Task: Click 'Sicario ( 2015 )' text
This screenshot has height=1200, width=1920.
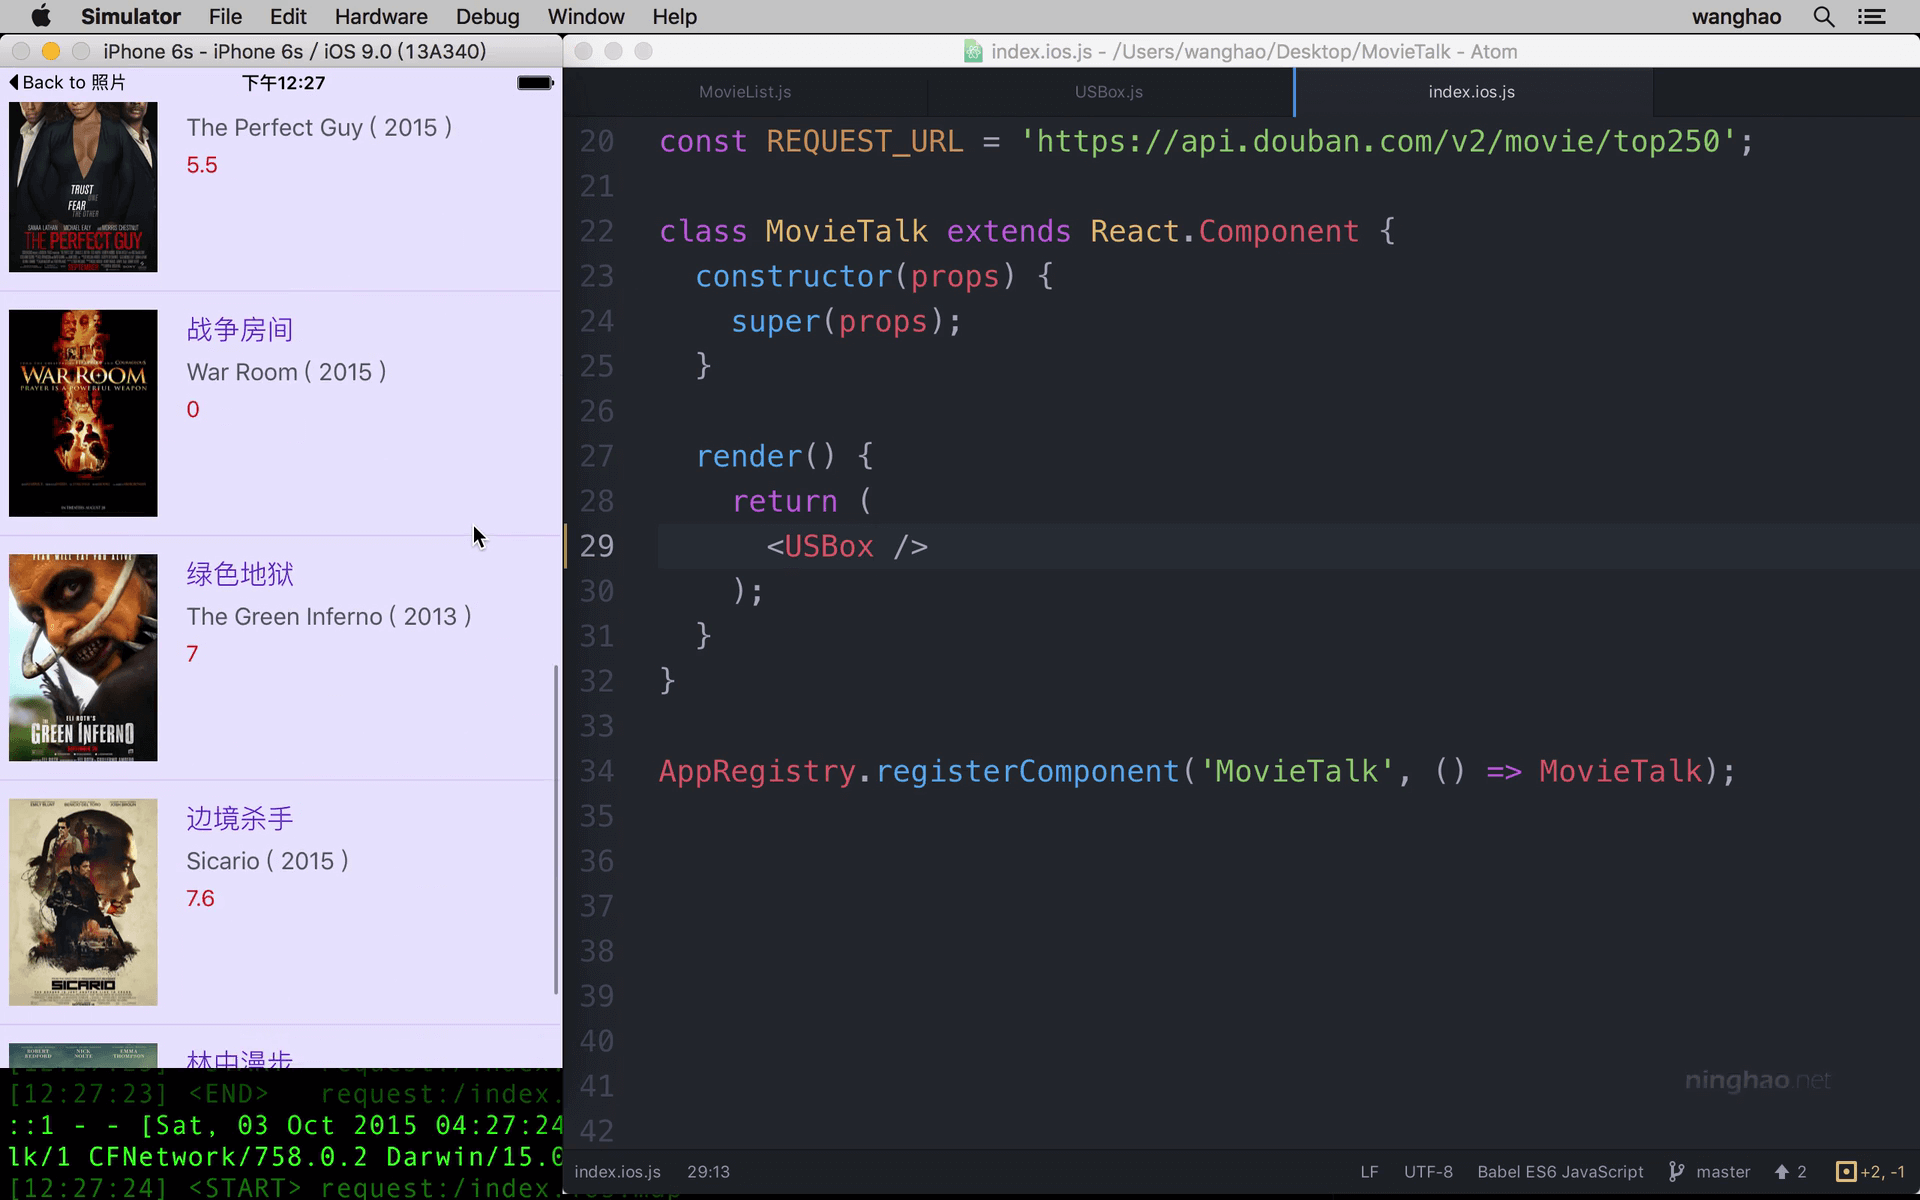Action: [267, 861]
